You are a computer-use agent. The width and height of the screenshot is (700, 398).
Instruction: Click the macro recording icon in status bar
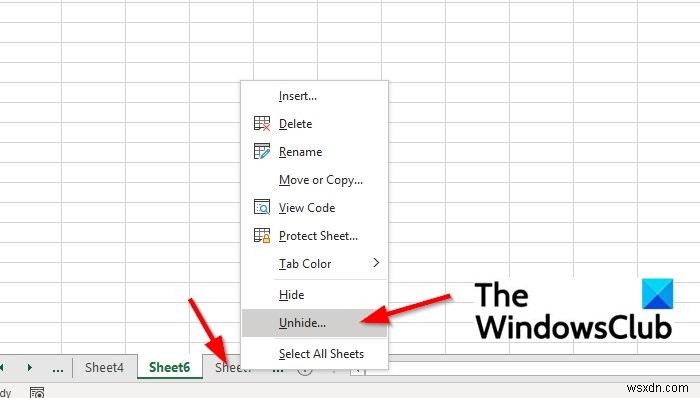point(37,393)
